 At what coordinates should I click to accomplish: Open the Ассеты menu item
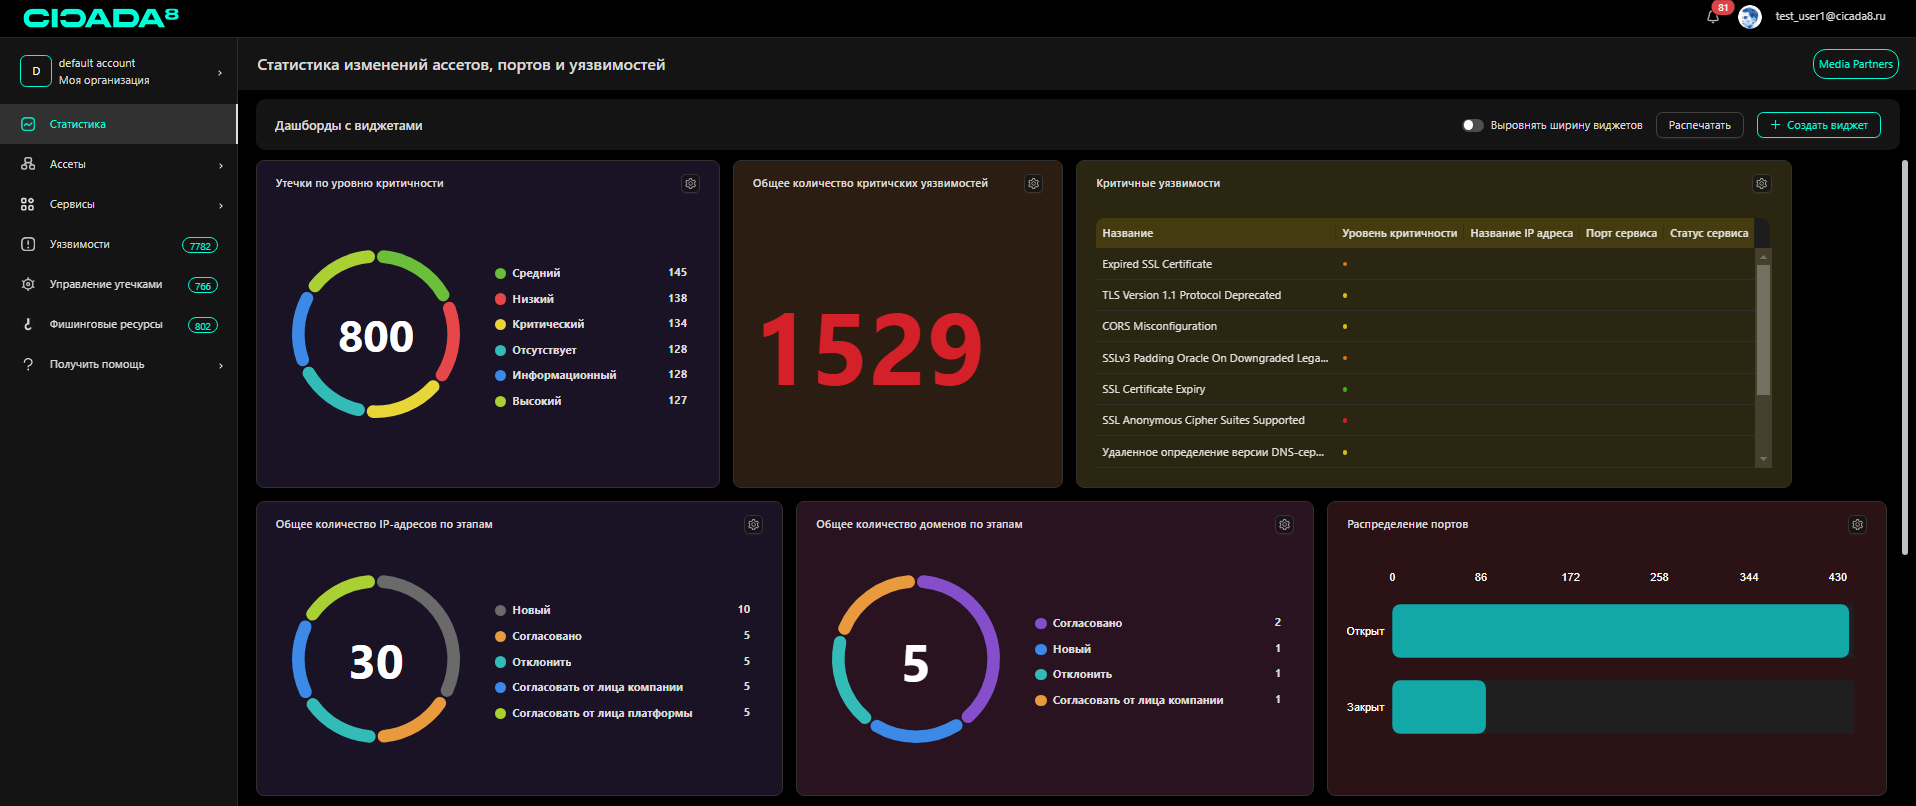coord(118,164)
